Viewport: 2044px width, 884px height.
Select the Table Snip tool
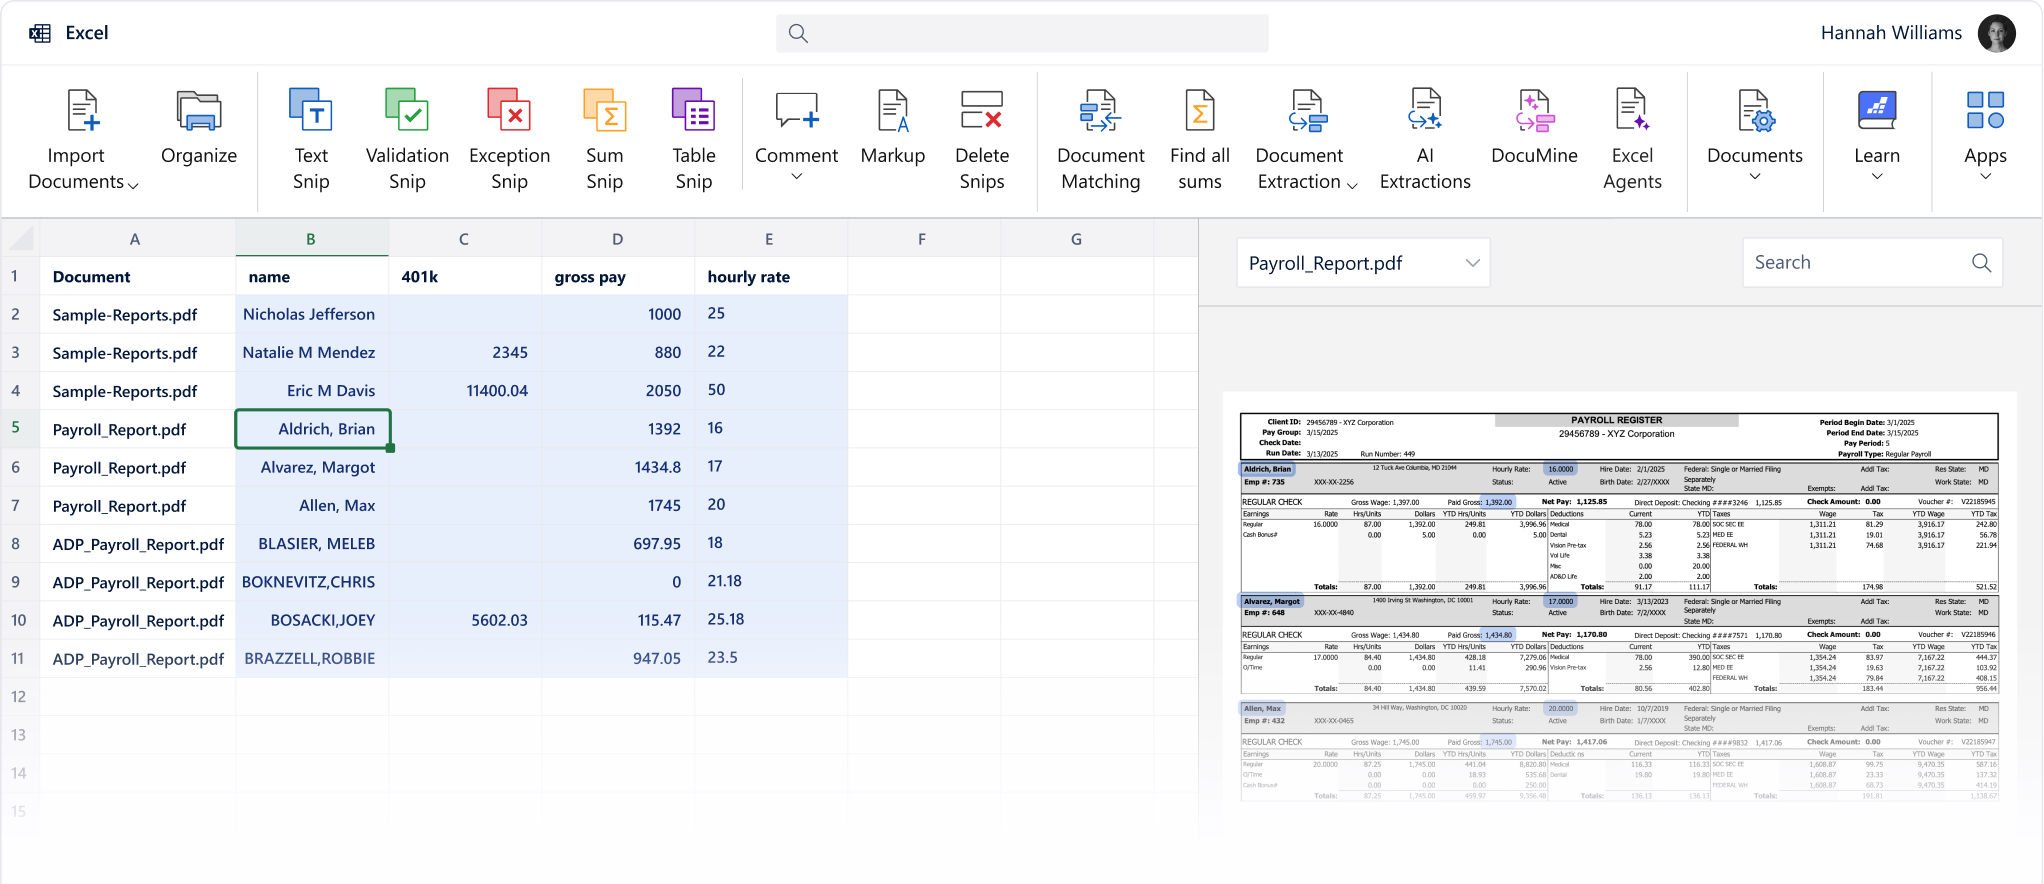pos(693,110)
